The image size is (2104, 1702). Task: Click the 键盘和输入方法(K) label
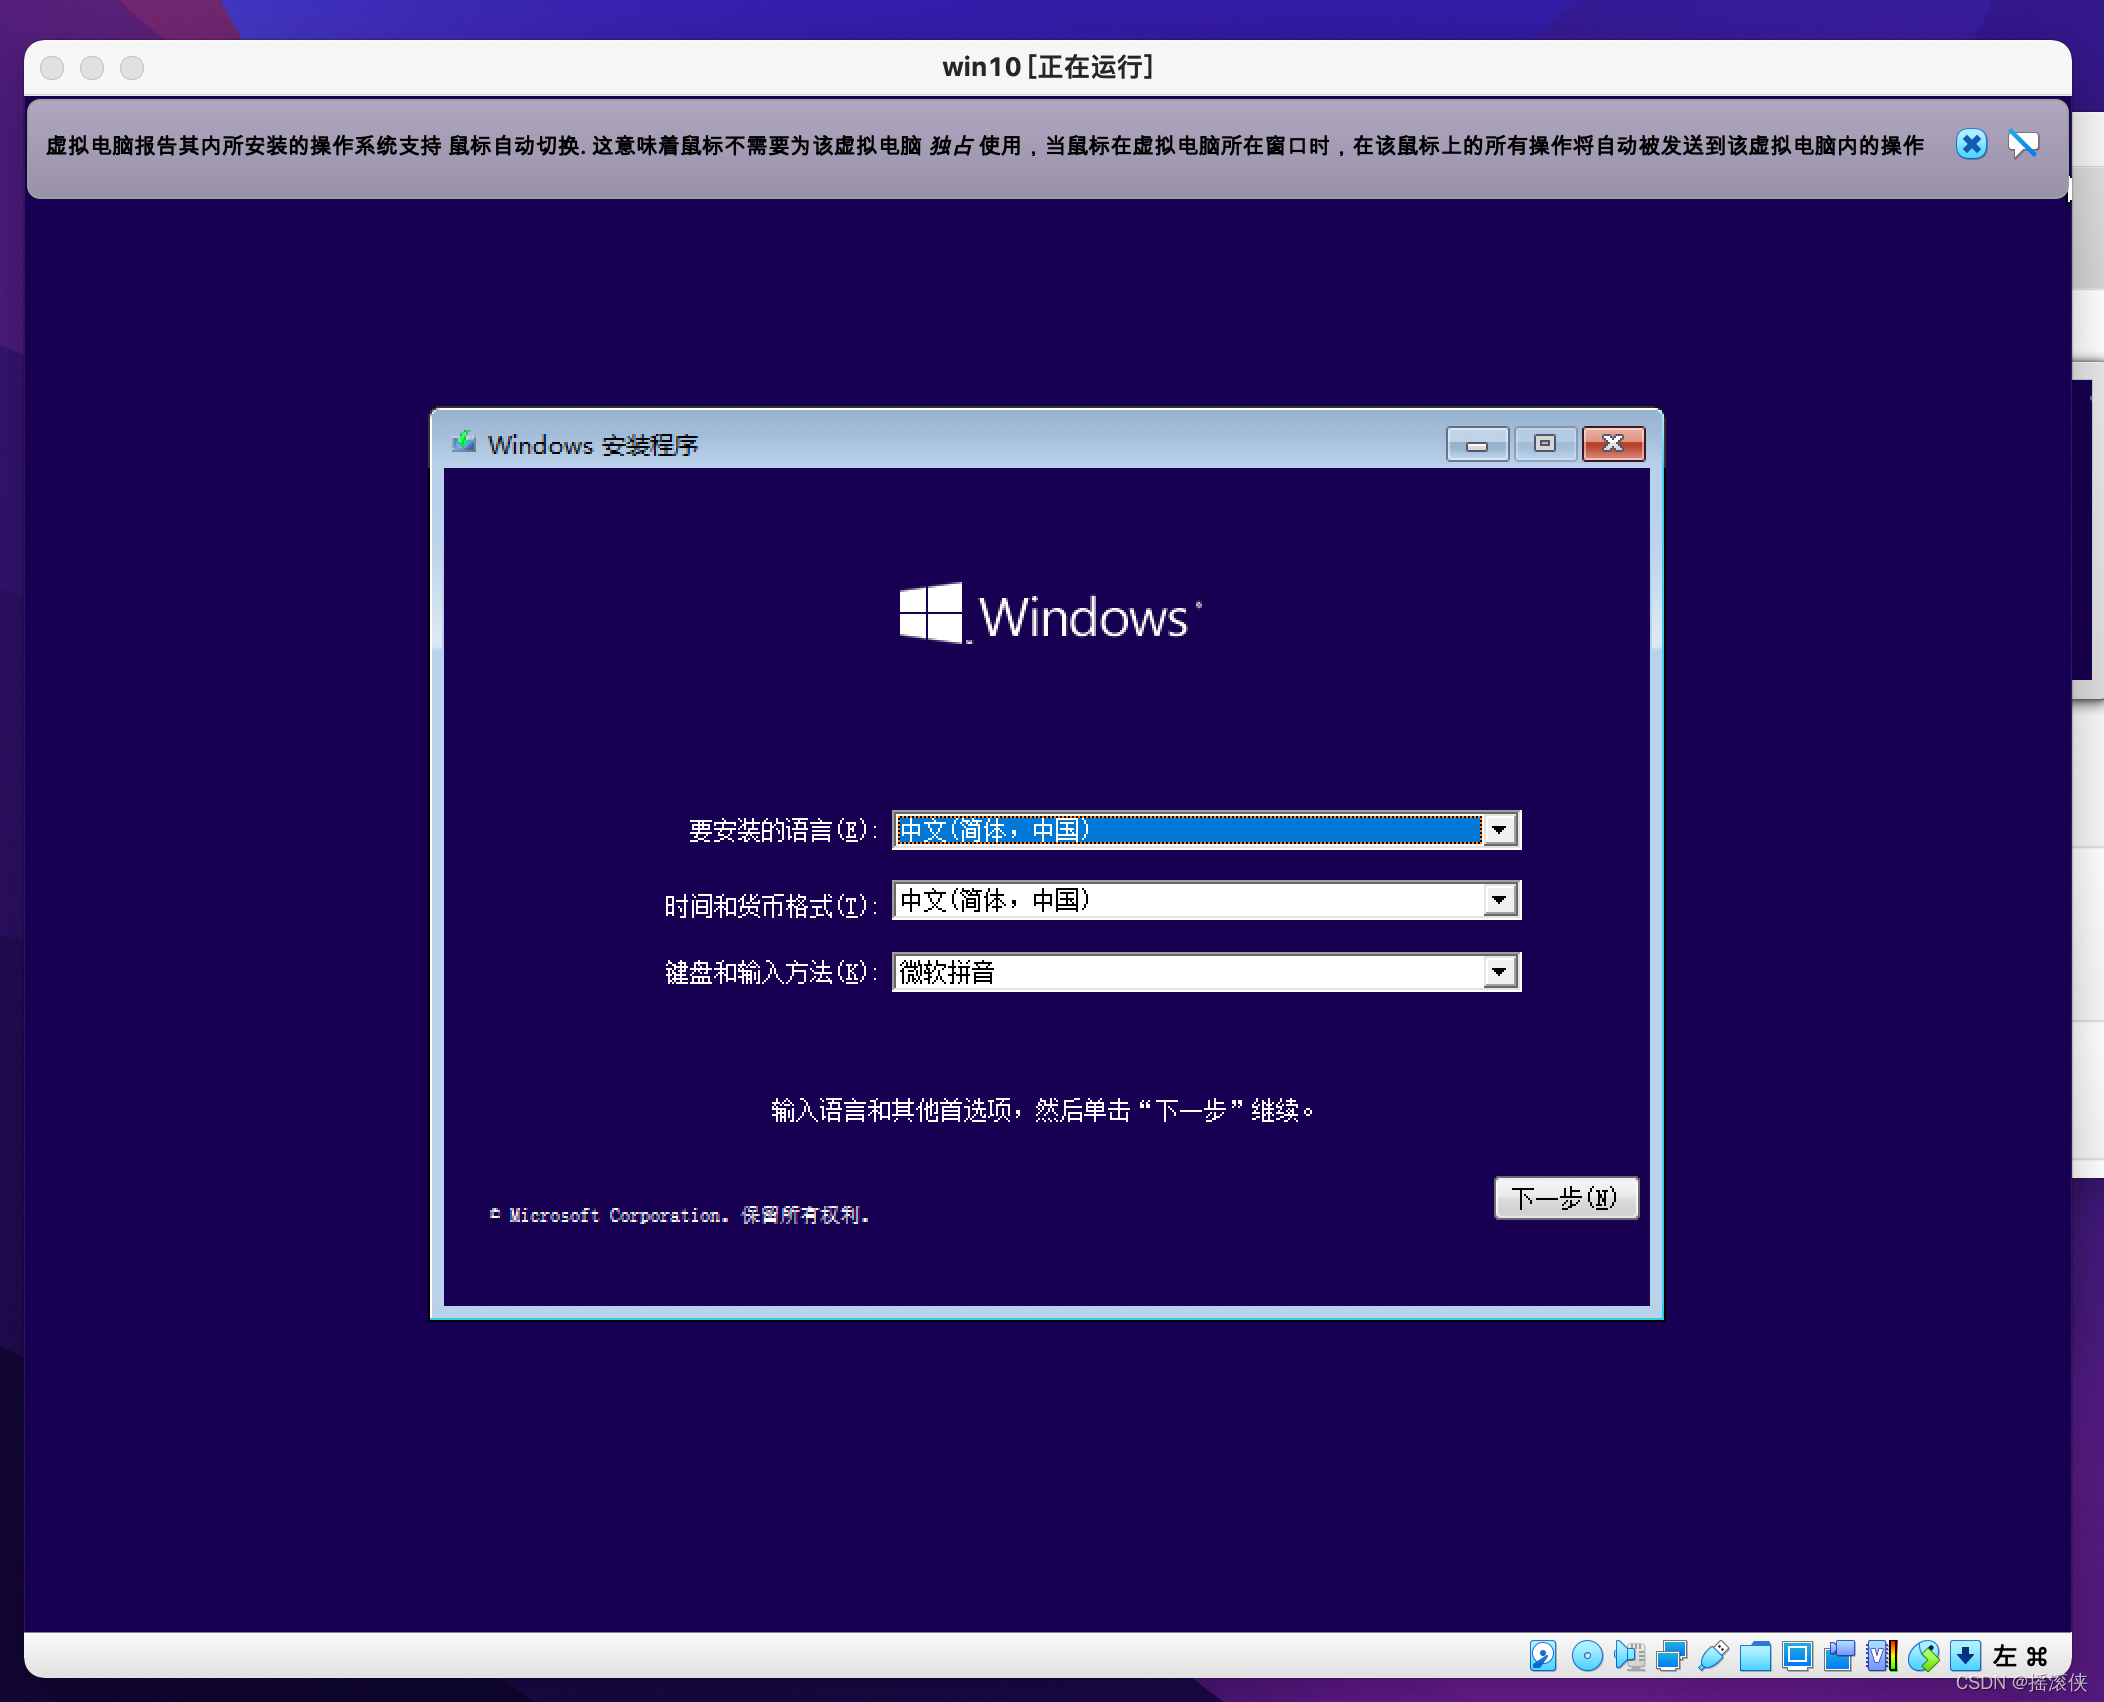771,972
